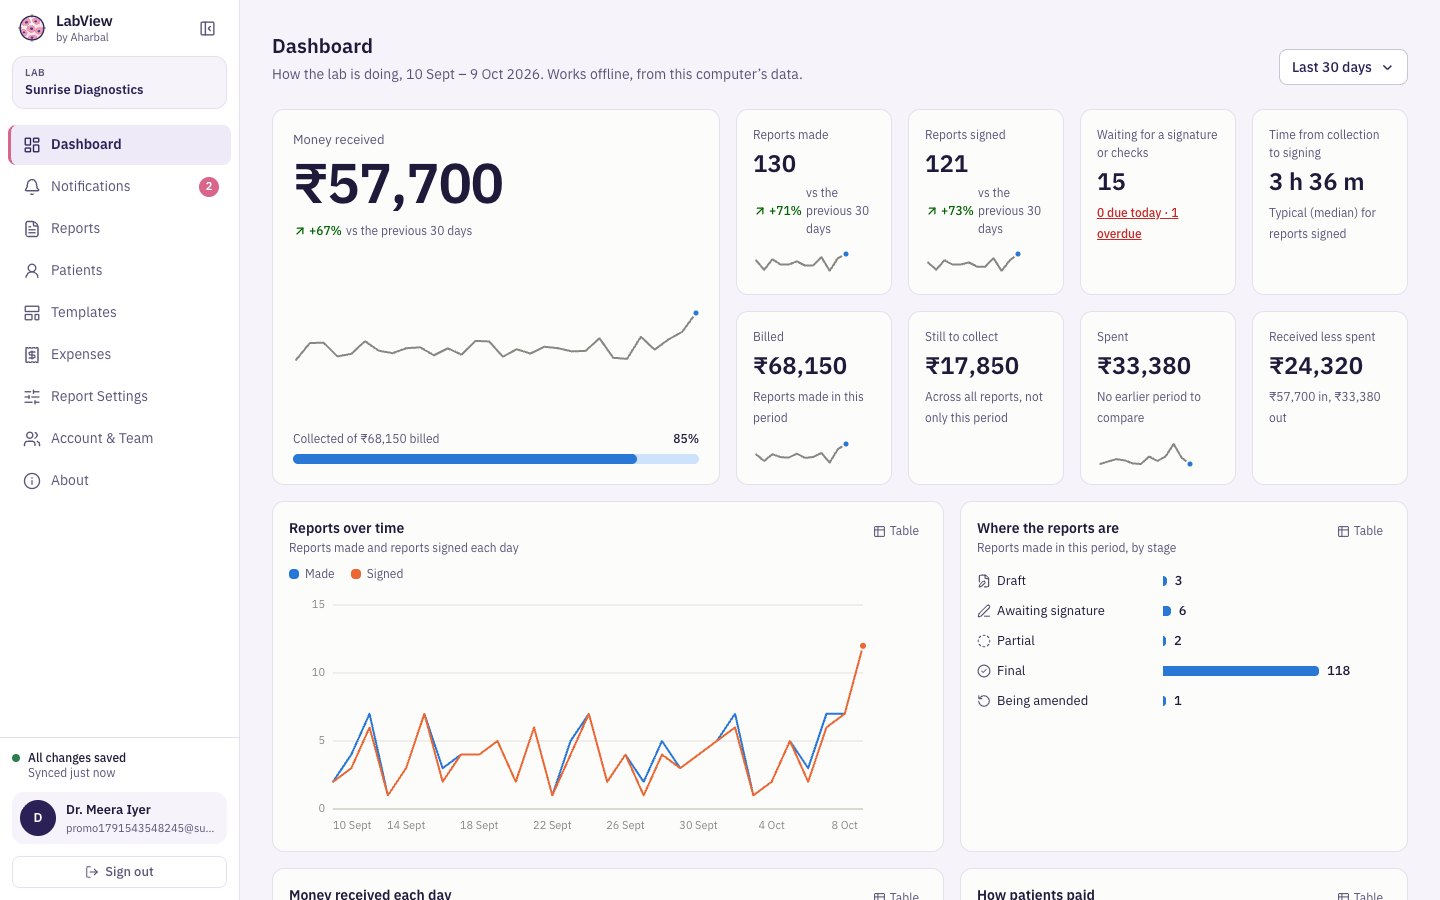This screenshot has width=1440, height=900.
Task: Open the Expenses page
Action: [x=119, y=355]
